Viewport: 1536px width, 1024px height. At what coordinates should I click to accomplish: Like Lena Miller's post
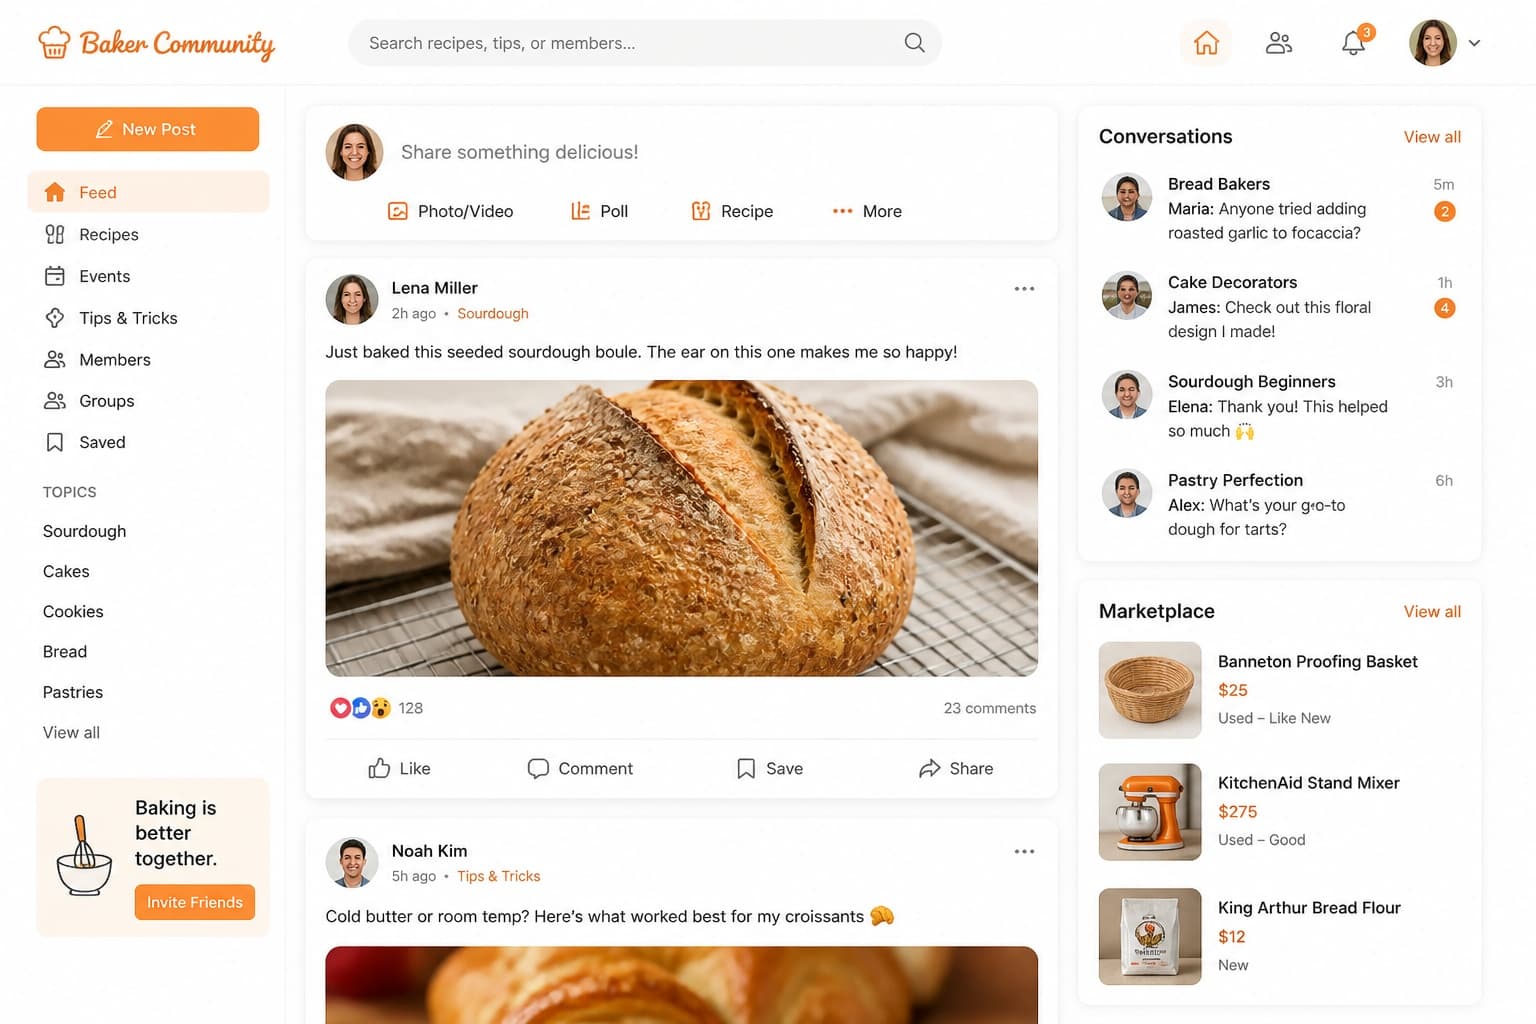399,768
